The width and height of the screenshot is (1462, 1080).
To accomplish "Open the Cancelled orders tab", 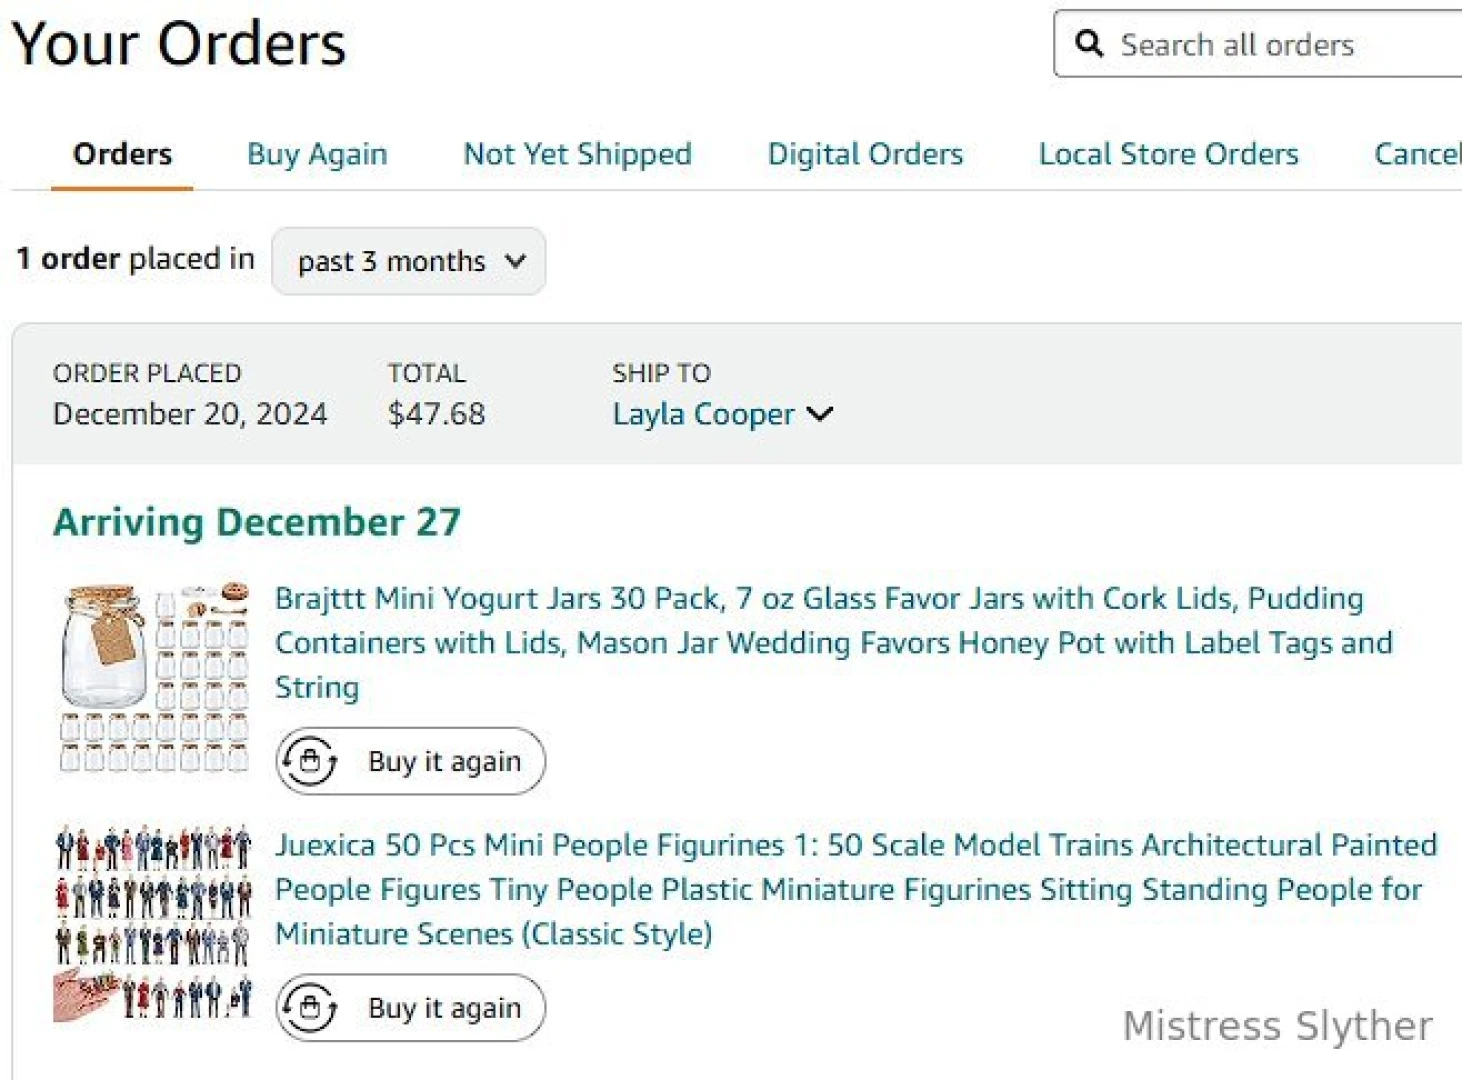I will point(1417,154).
